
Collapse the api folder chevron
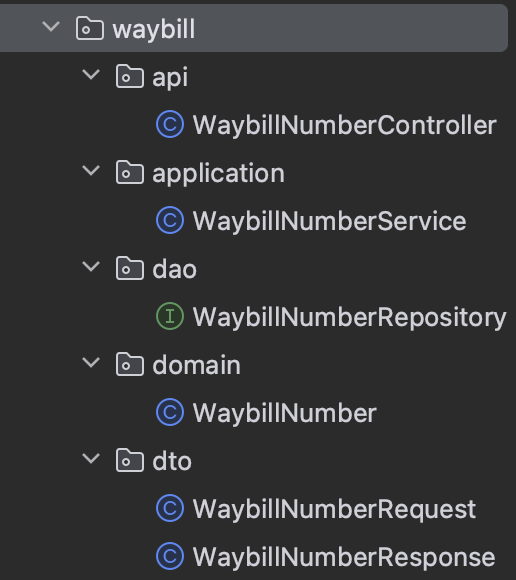pyautogui.click(x=91, y=75)
